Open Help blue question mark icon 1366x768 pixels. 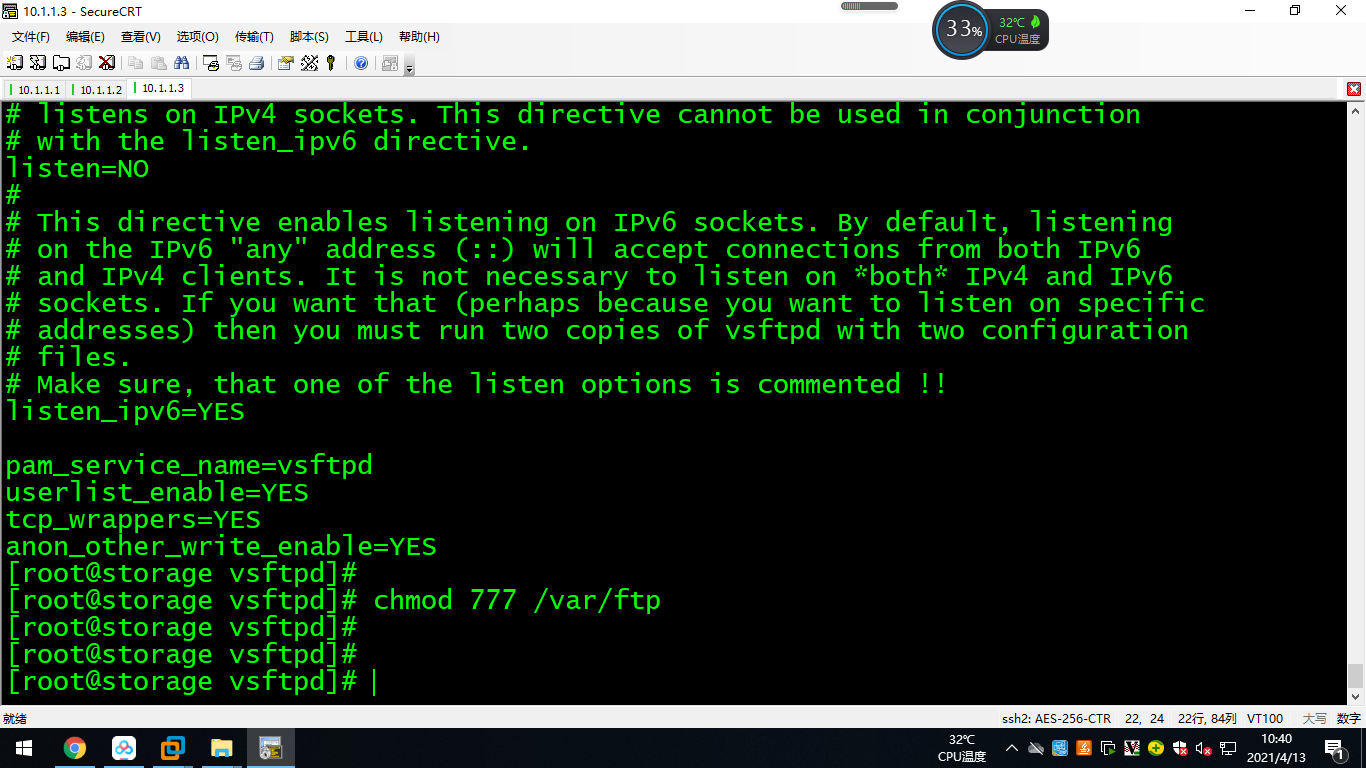coord(361,63)
